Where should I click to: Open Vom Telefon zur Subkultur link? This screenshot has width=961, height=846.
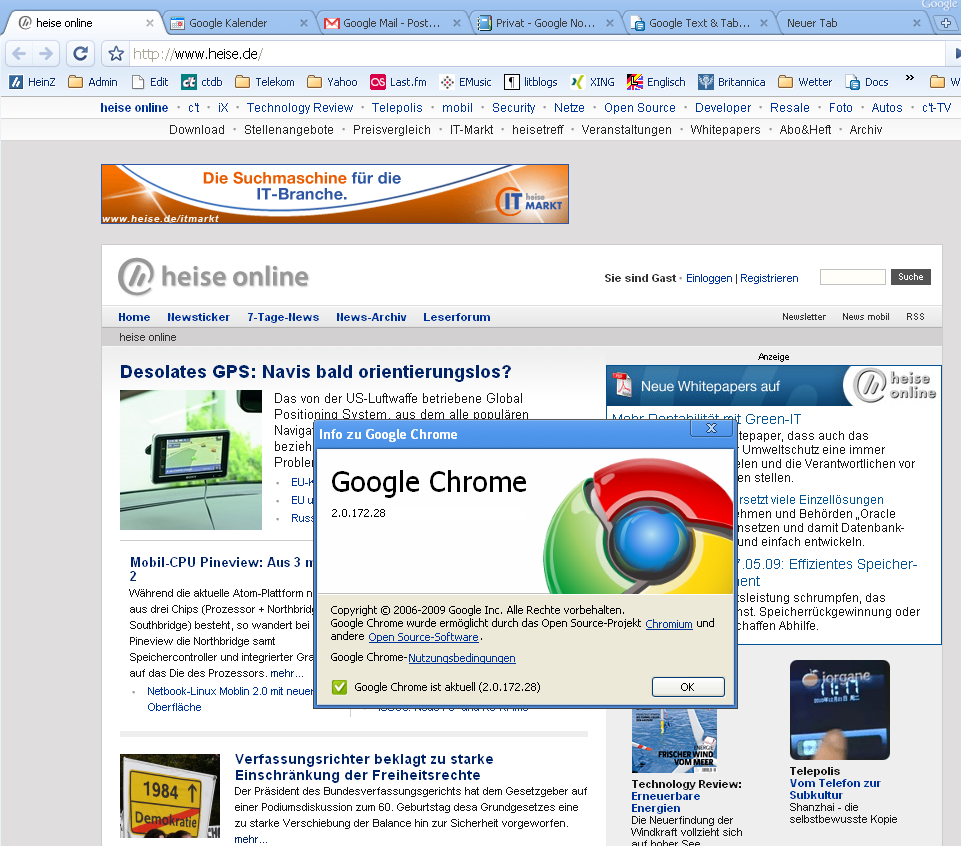(835, 789)
